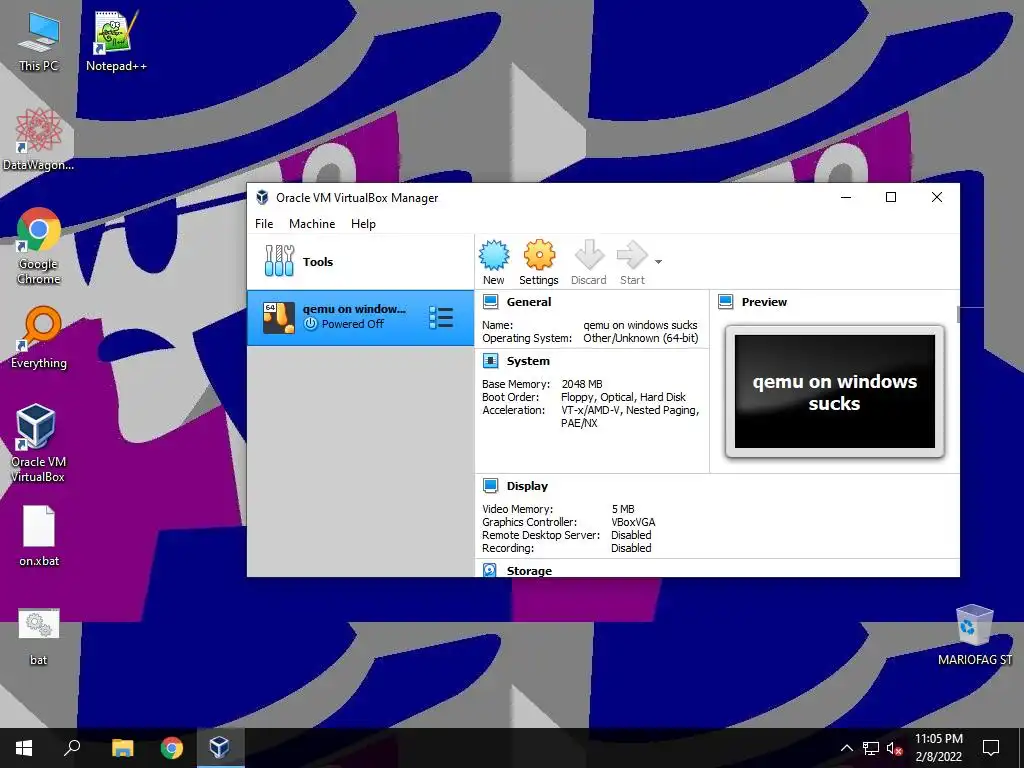Open the notification center icon
Viewport: 1024px width, 768px height.
pyautogui.click(x=991, y=748)
